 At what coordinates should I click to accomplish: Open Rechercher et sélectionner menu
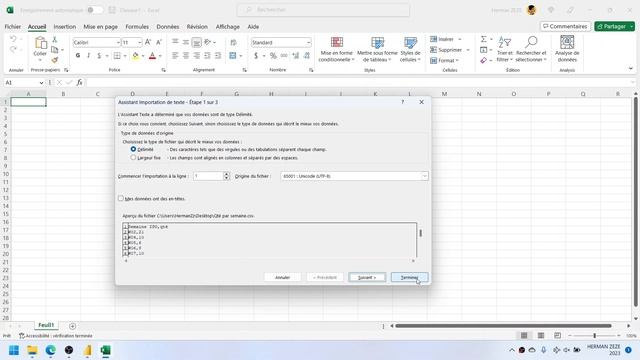pyautogui.click(x=531, y=49)
